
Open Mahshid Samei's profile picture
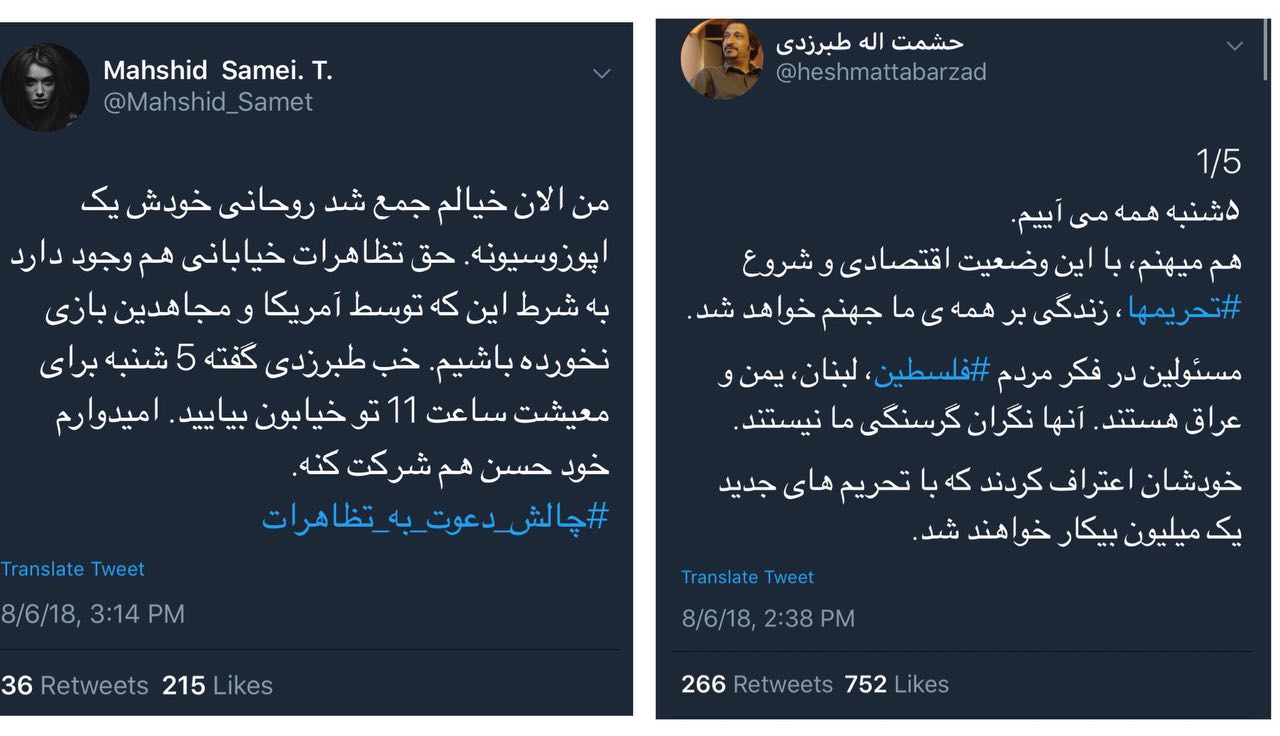(x=44, y=87)
